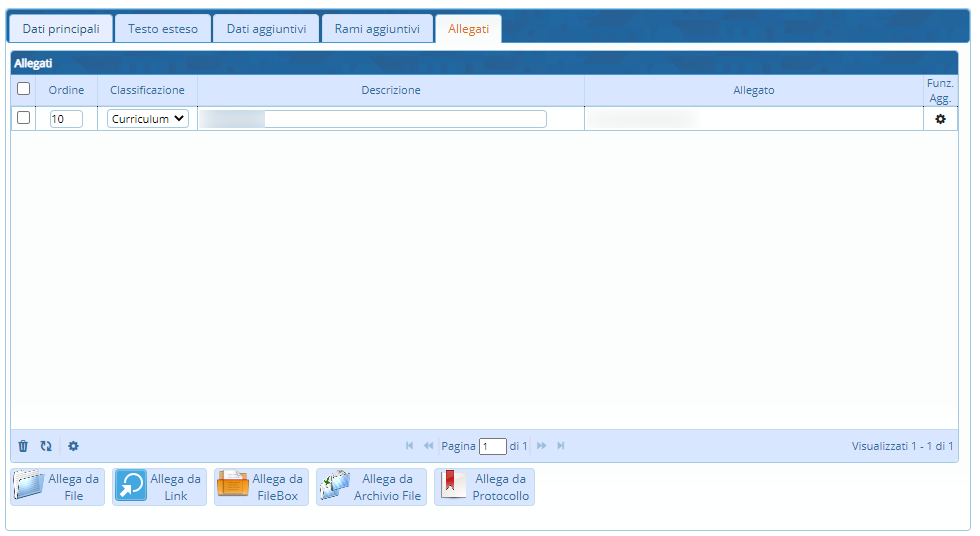Viewport: 980px width, 536px height.
Task: Jump to the last page arrow
Action: pos(561,446)
